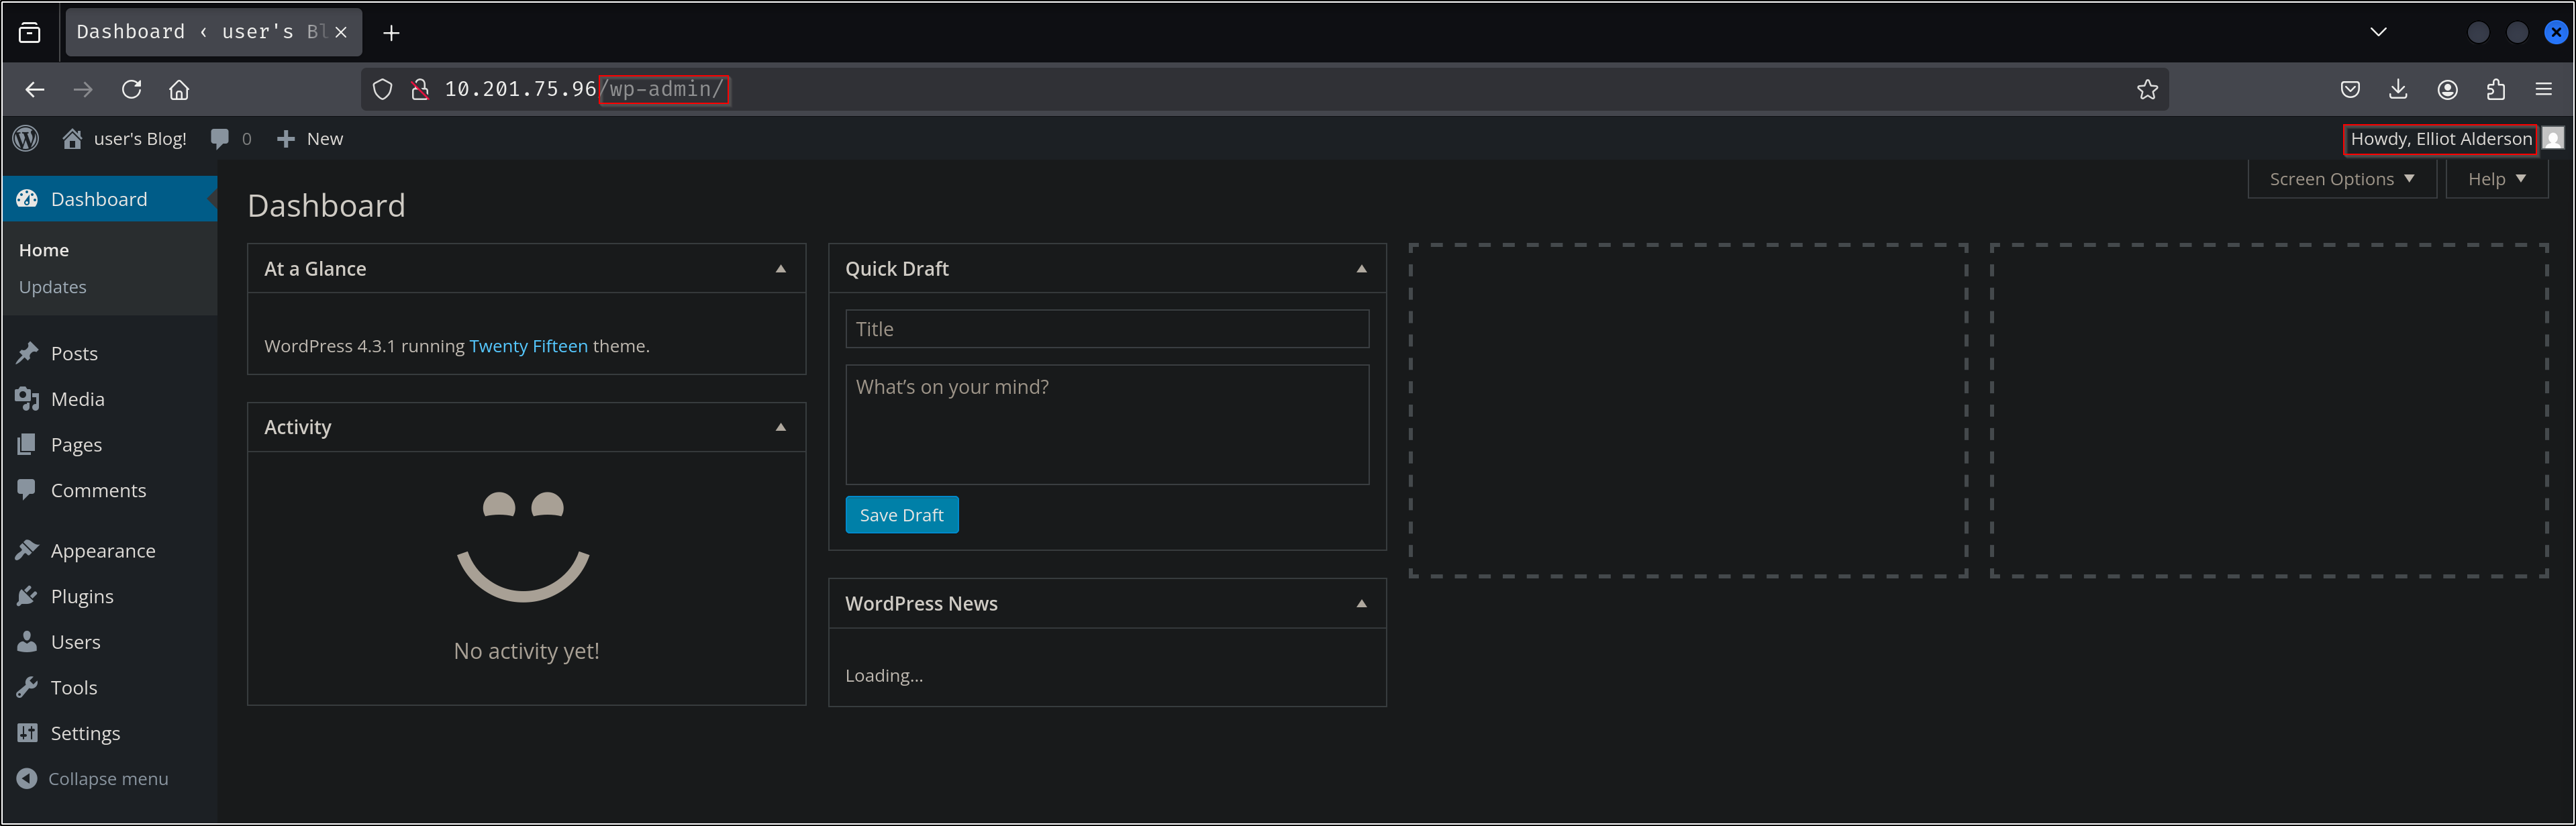Open the downloads arrow icon

2398,90
